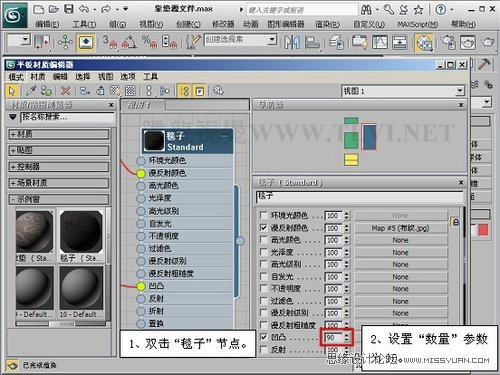Enable the 环境光颜色 map checkbox
This screenshot has width=500, height=375.
[x=264, y=215]
